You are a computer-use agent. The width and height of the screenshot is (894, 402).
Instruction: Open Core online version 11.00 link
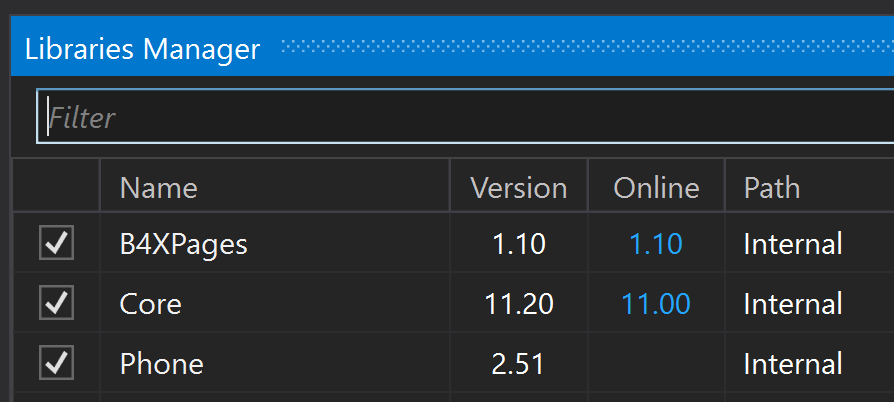click(656, 303)
